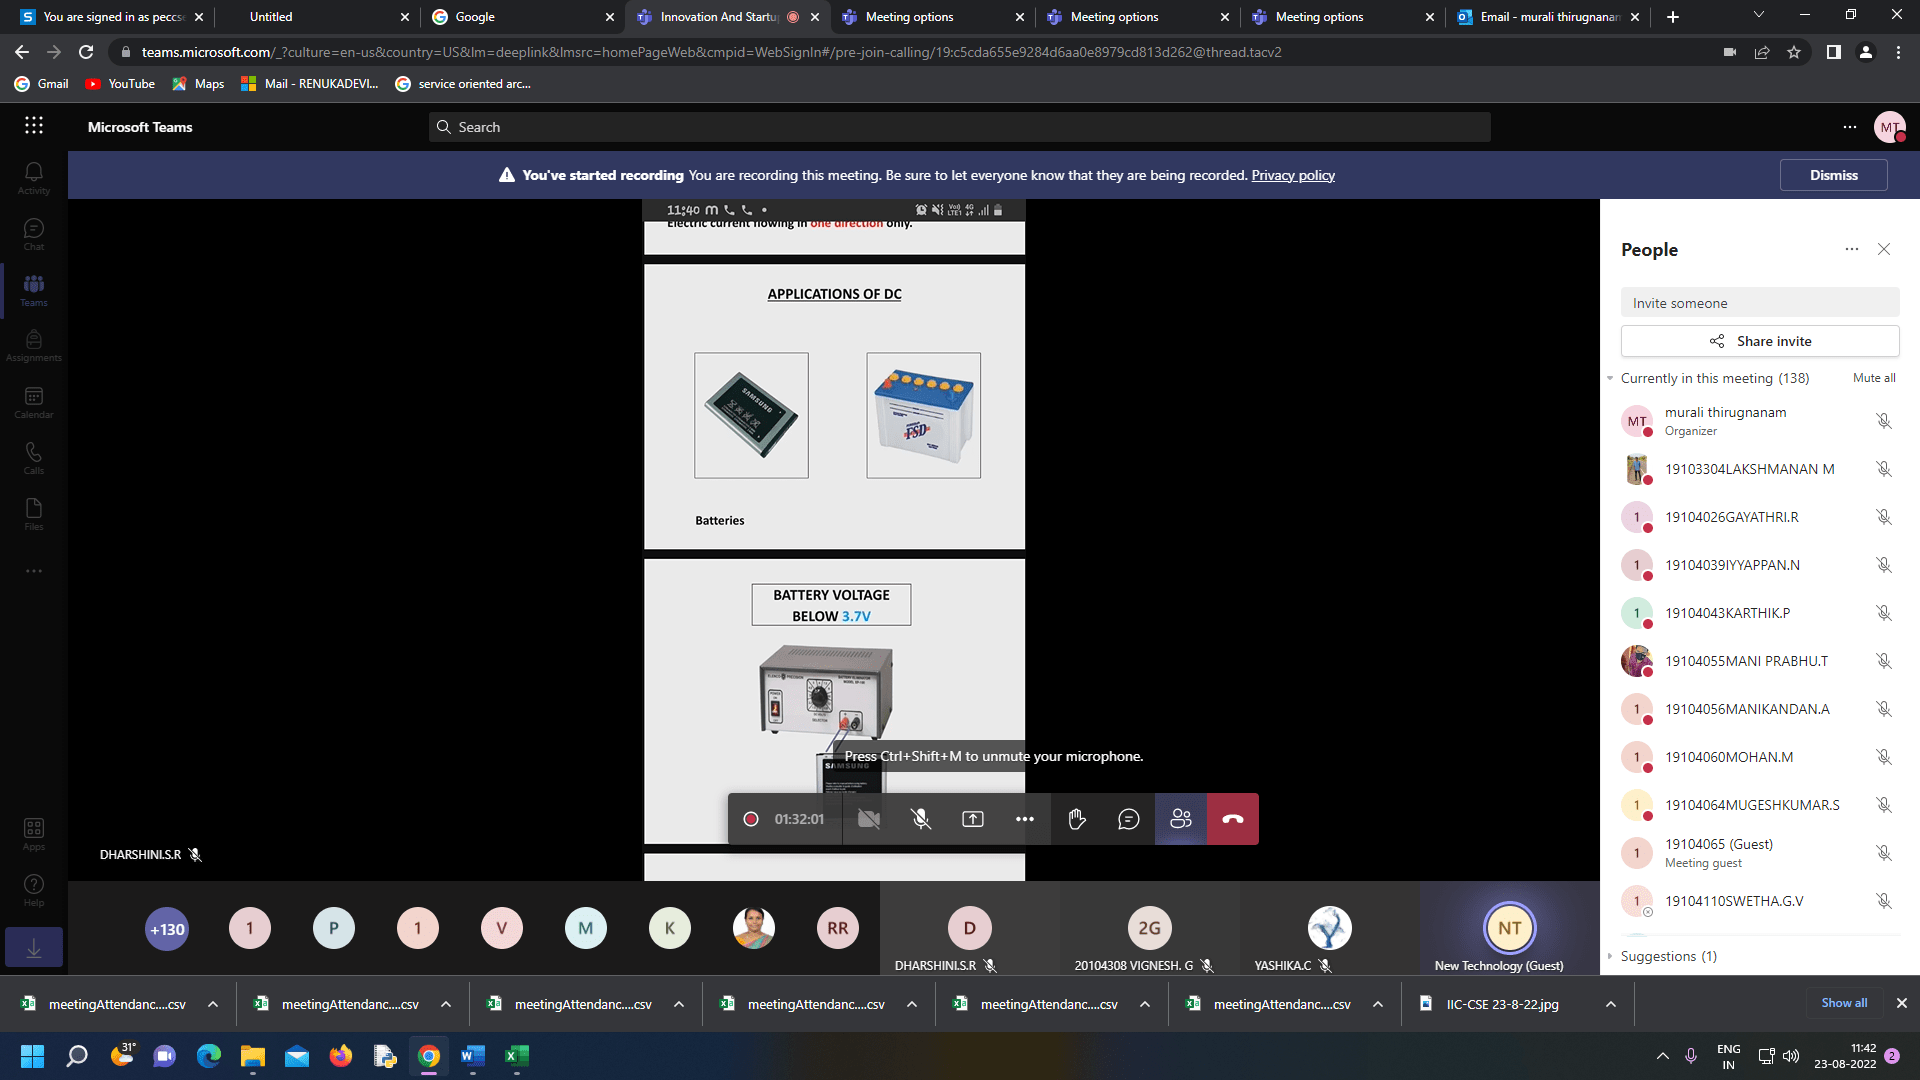
Task: Open the meeting chat icon
Action: click(1128, 819)
